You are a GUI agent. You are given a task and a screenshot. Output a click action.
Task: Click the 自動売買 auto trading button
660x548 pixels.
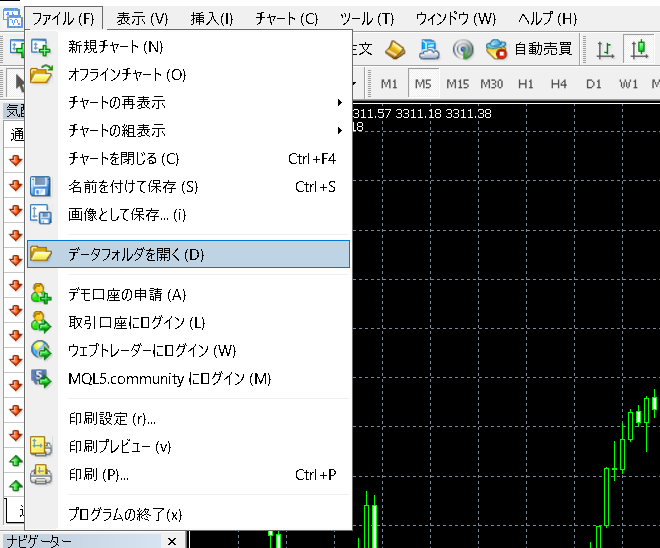point(528,49)
